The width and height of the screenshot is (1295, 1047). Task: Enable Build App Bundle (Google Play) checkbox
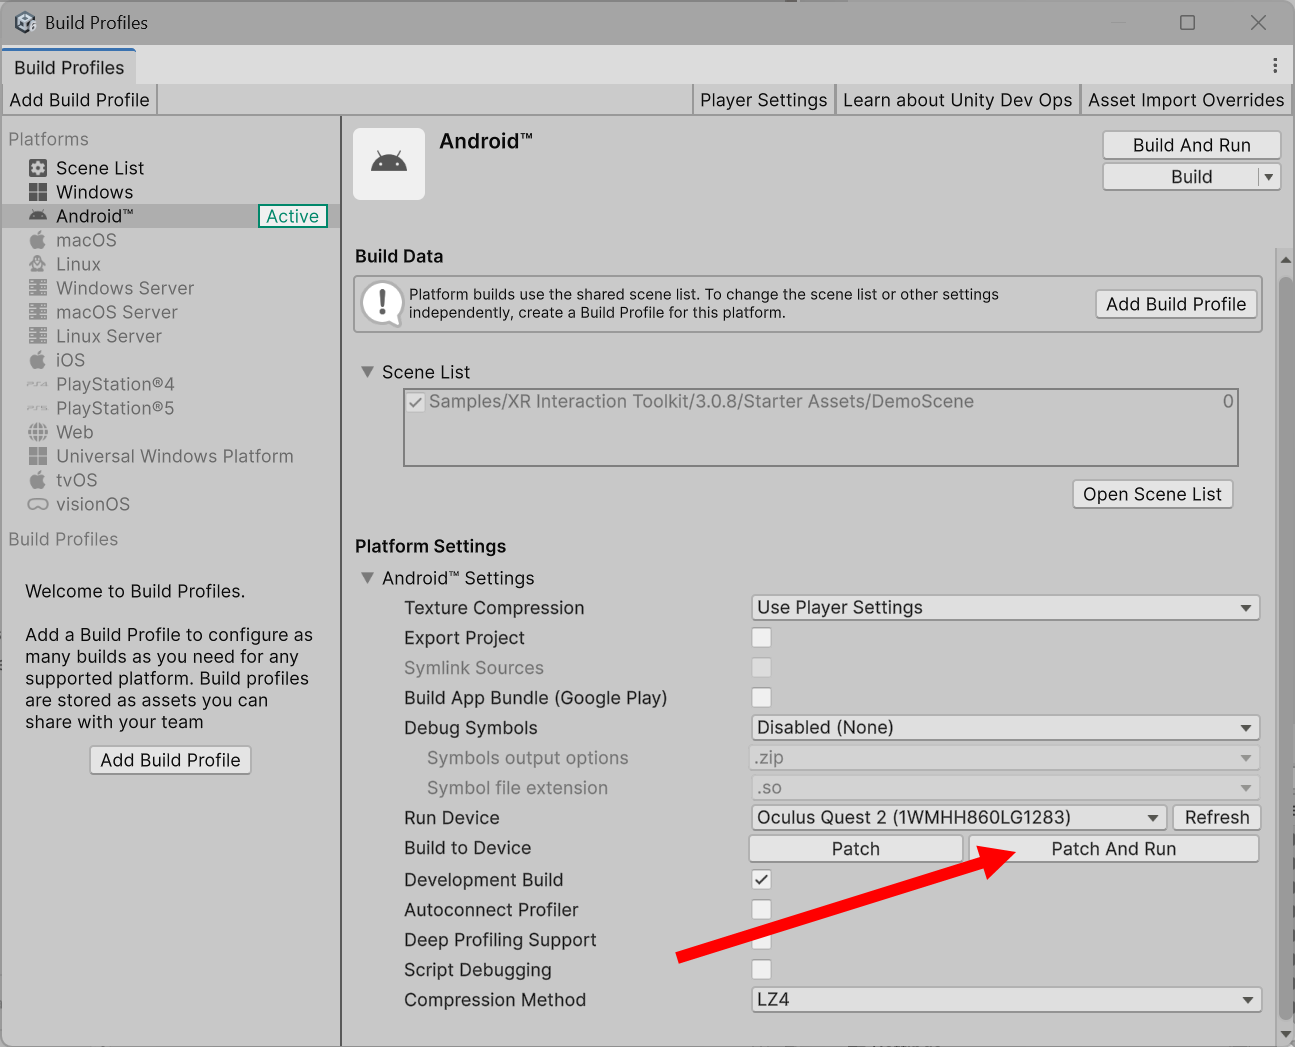coord(762,698)
